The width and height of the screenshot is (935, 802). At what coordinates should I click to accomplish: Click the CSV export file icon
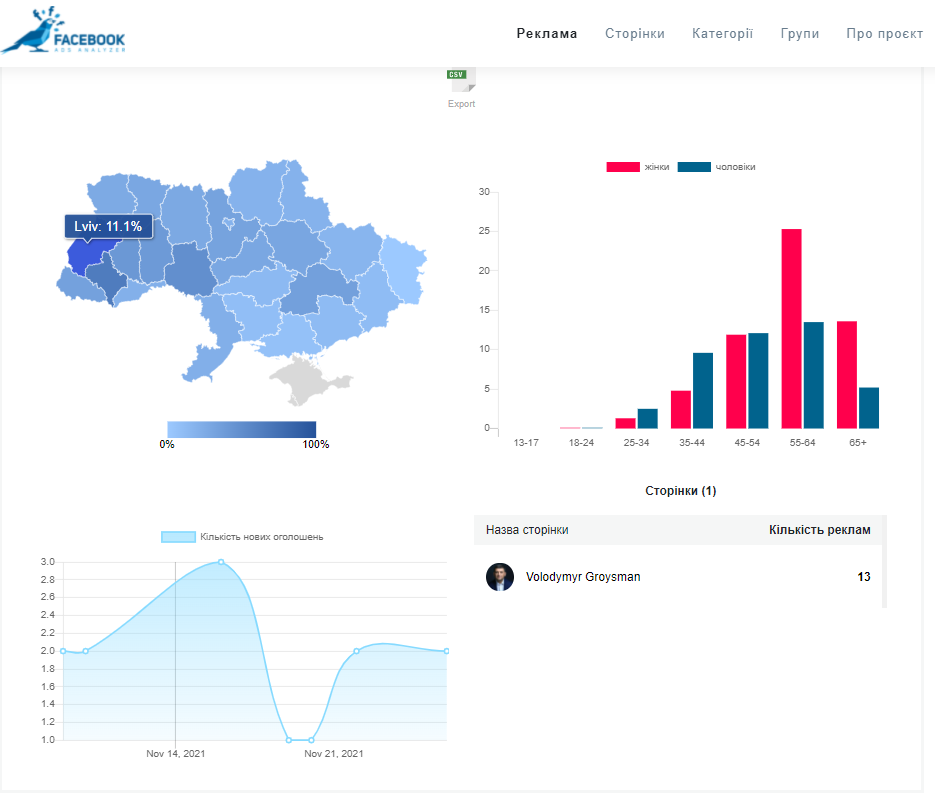pos(461,80)
